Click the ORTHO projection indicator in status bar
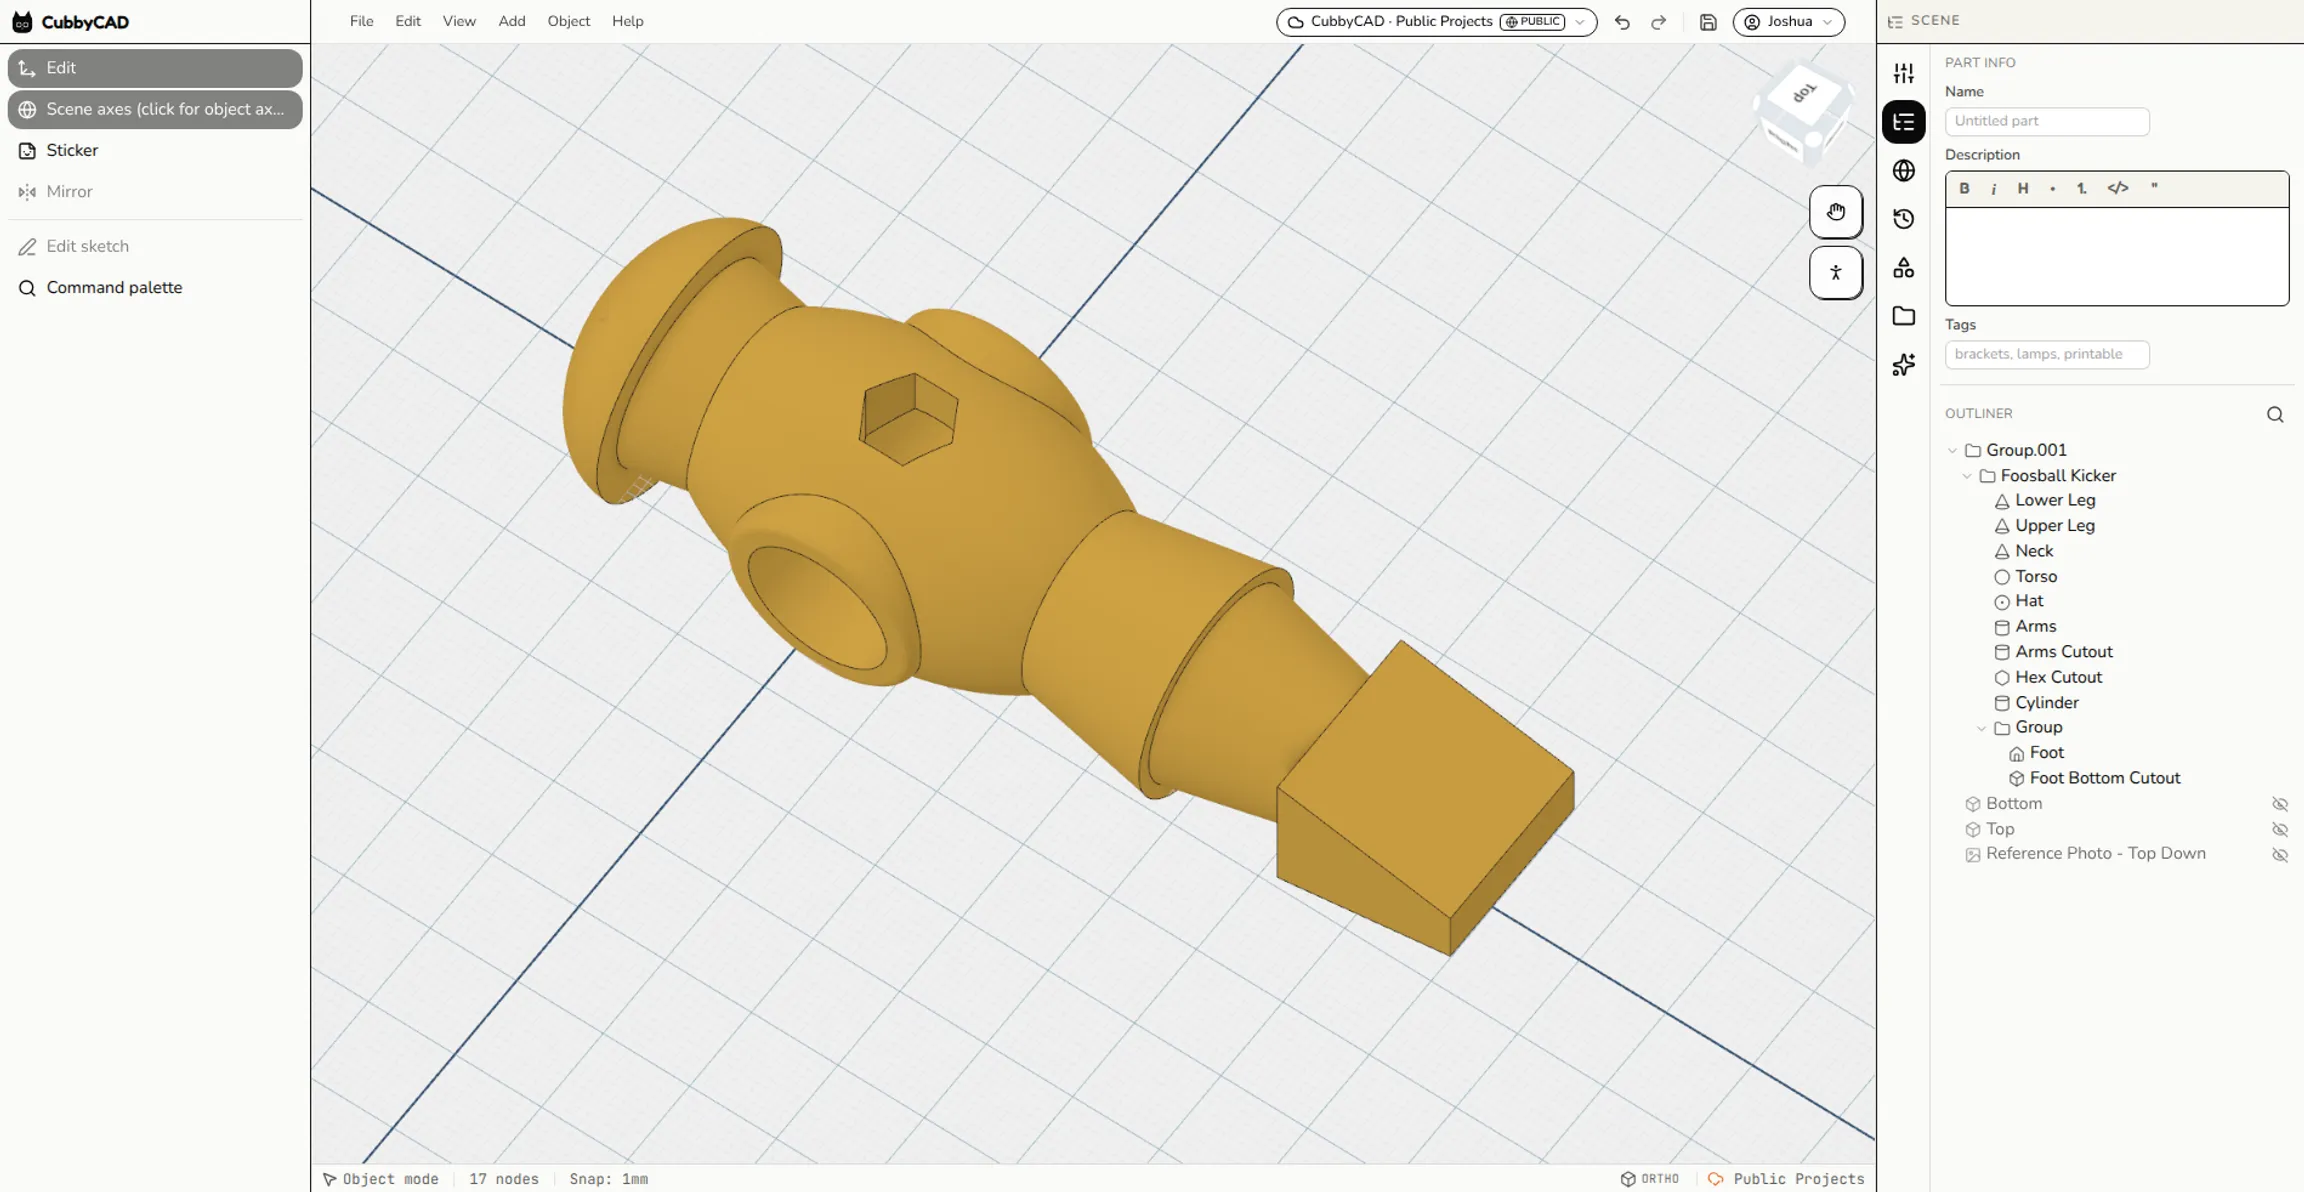The height and width of the screenshot is (1192, 2304). (x=1650, y=1179)
